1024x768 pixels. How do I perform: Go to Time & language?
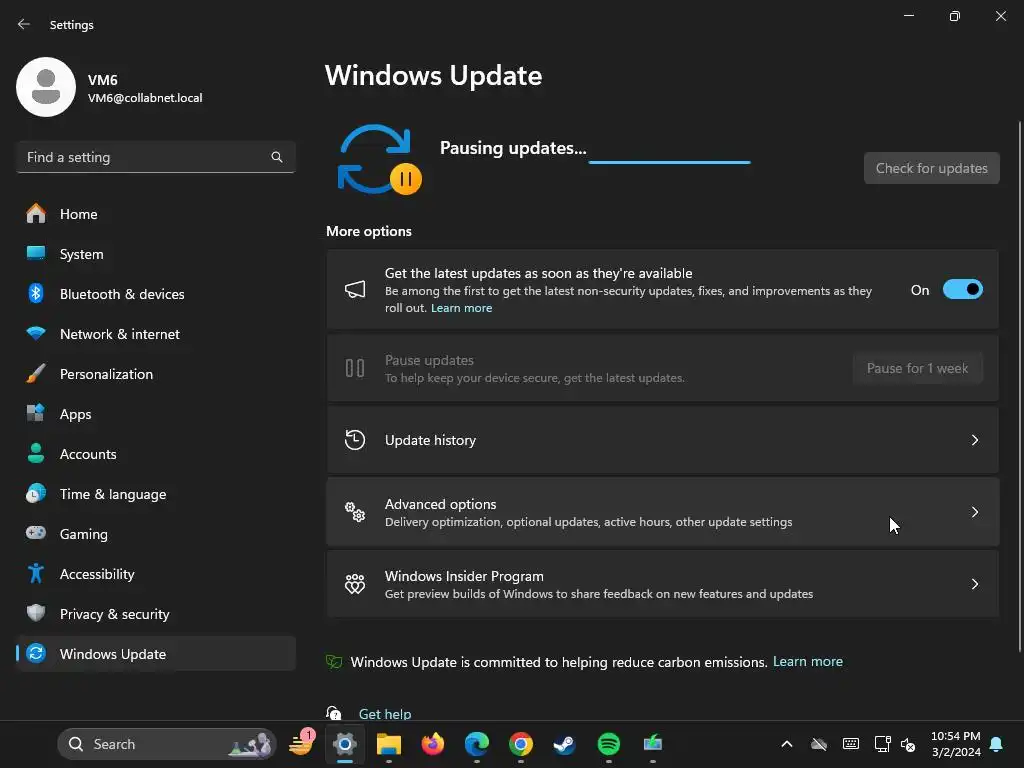[155, 494]
